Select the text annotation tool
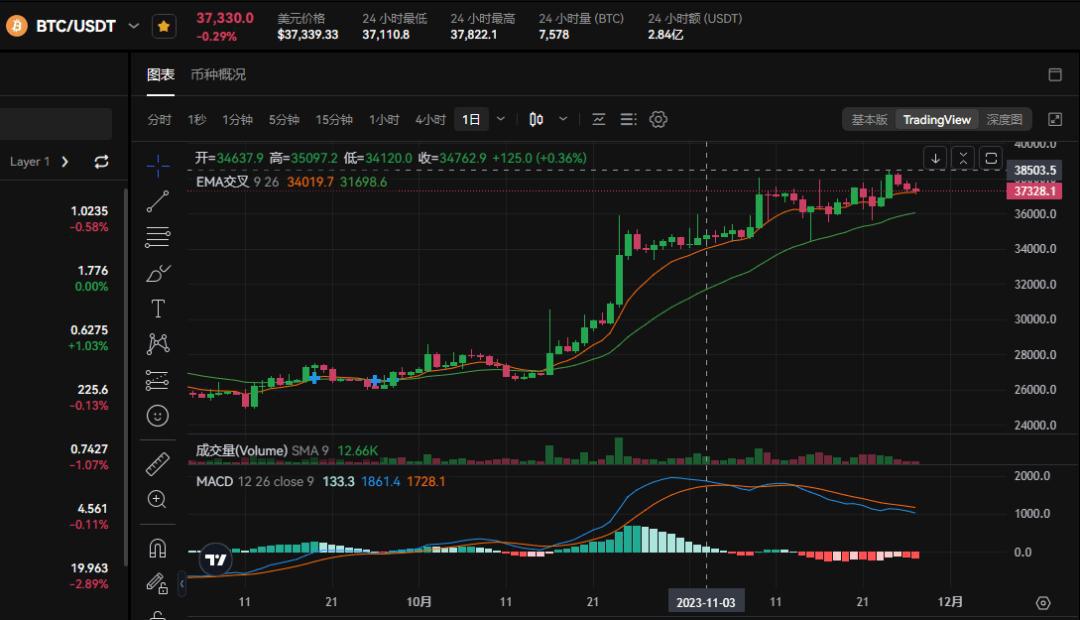Image resolution: width=1080 pixels, height=620 pixels. (157, 308)
